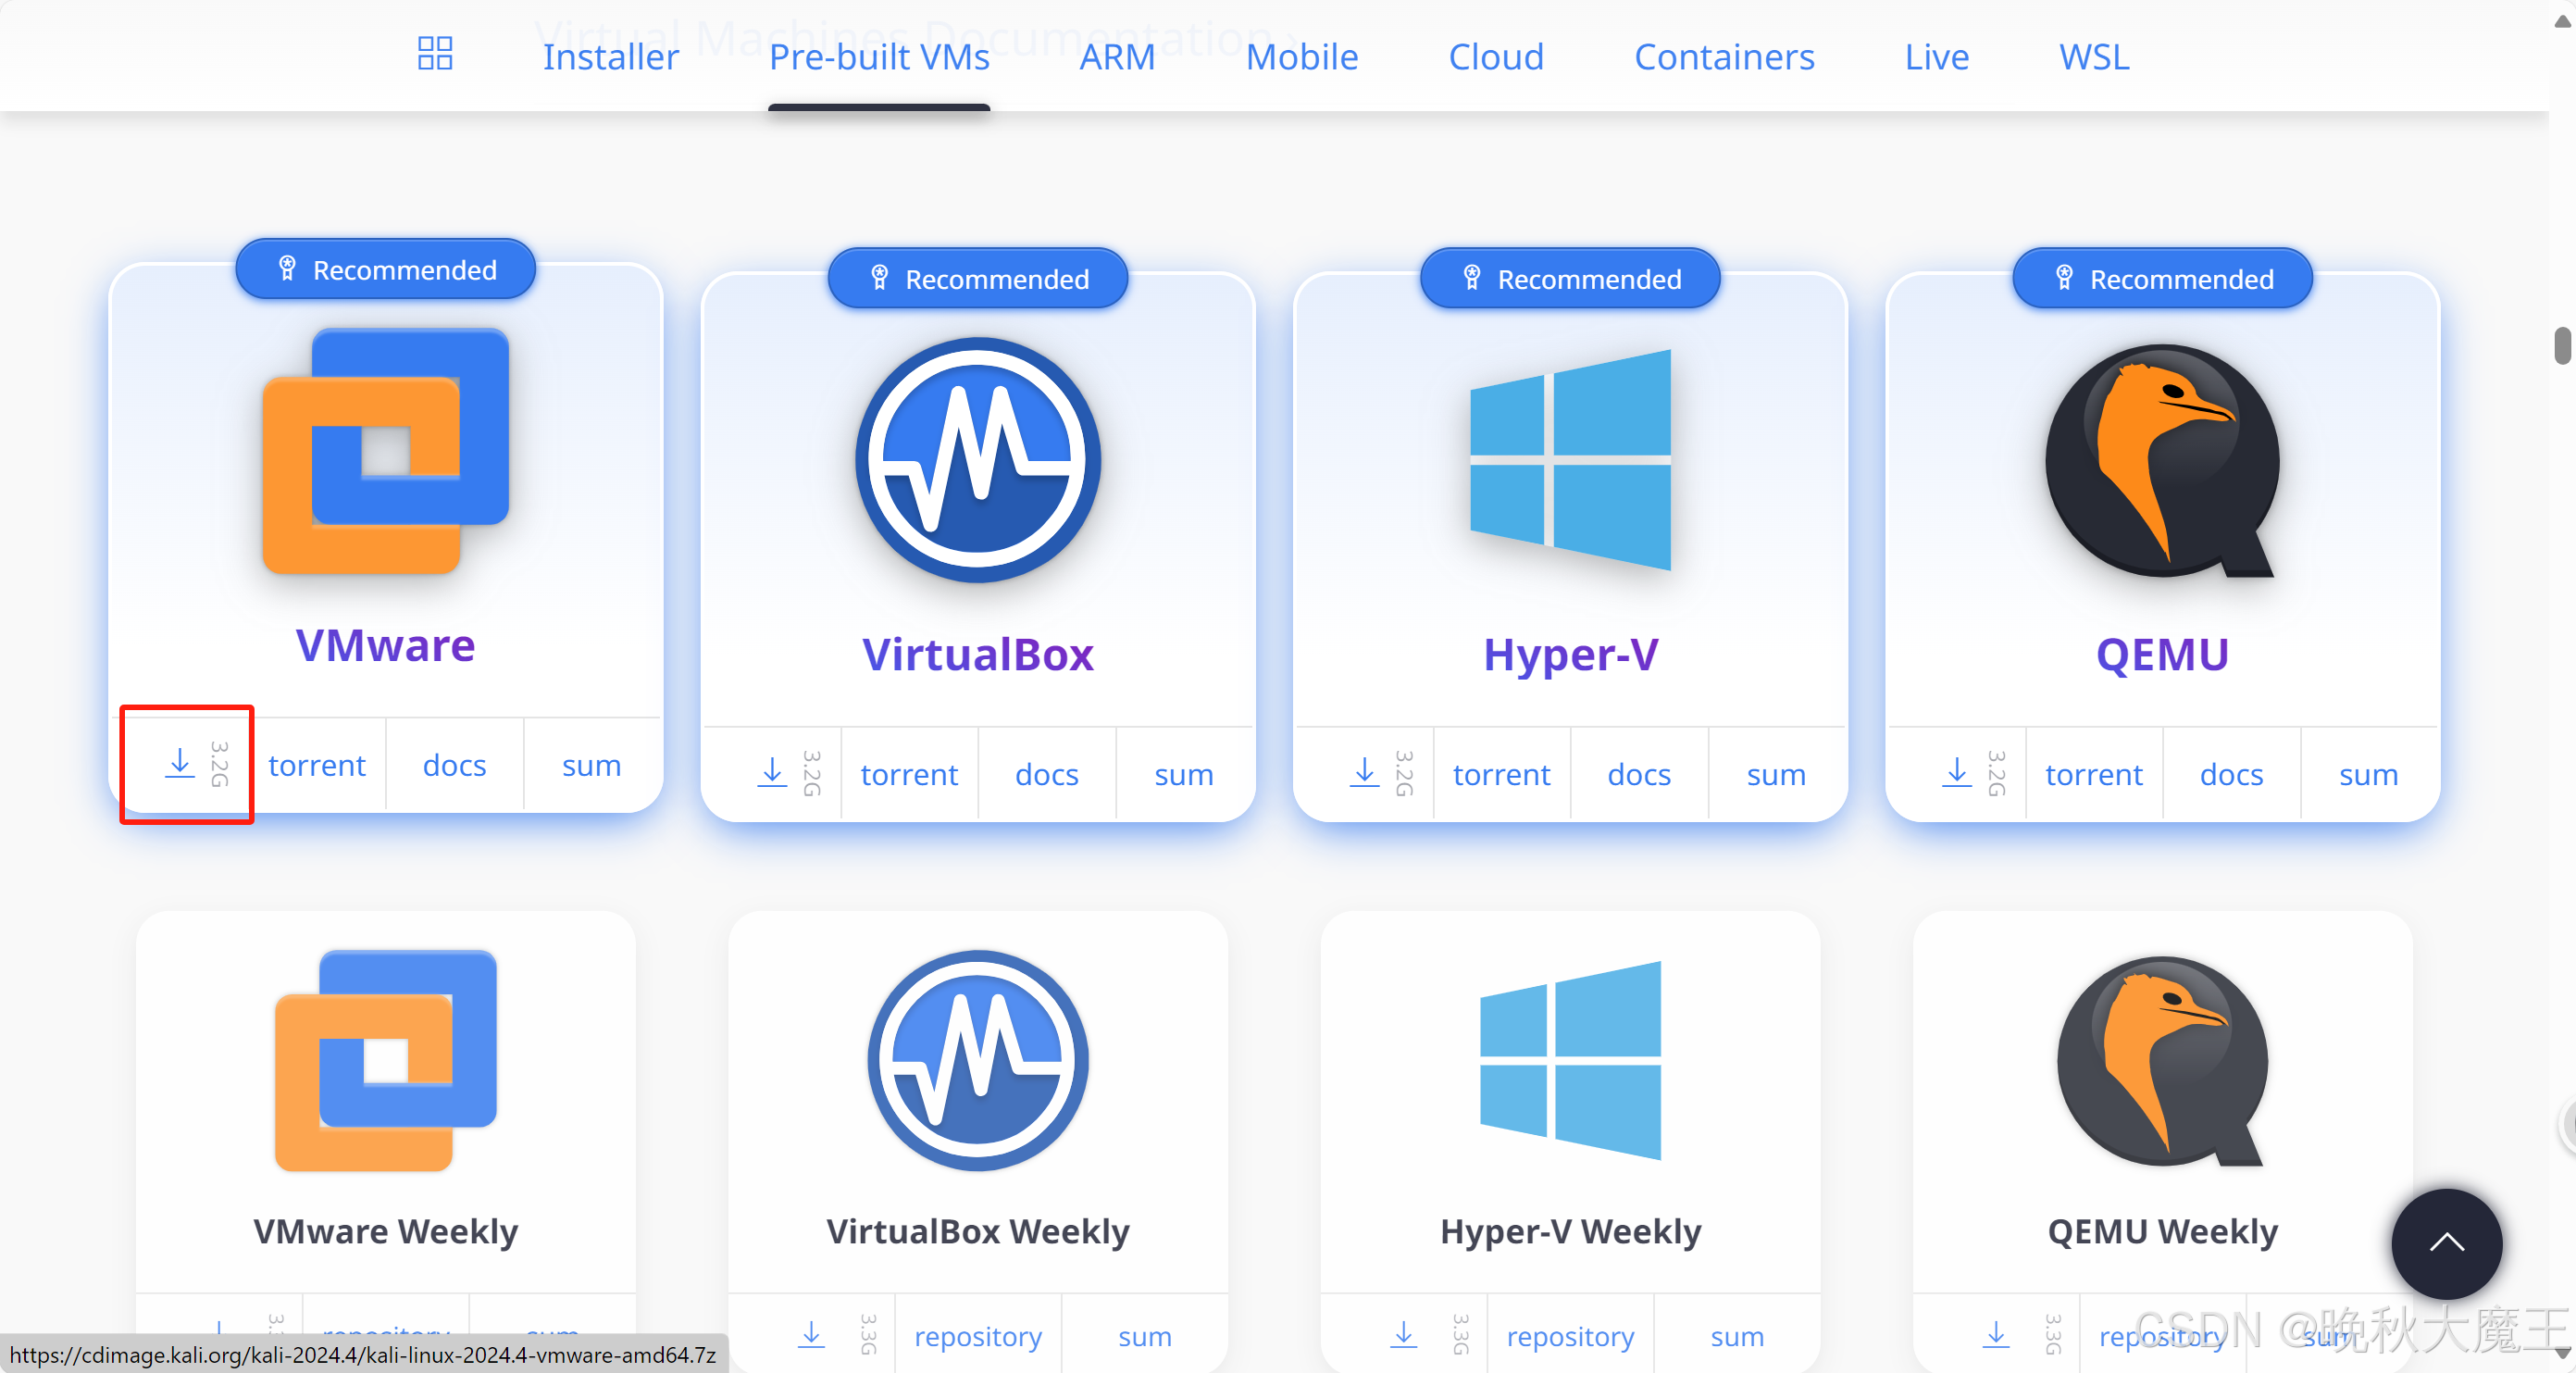Click the VMware download arrow icon

180,764
